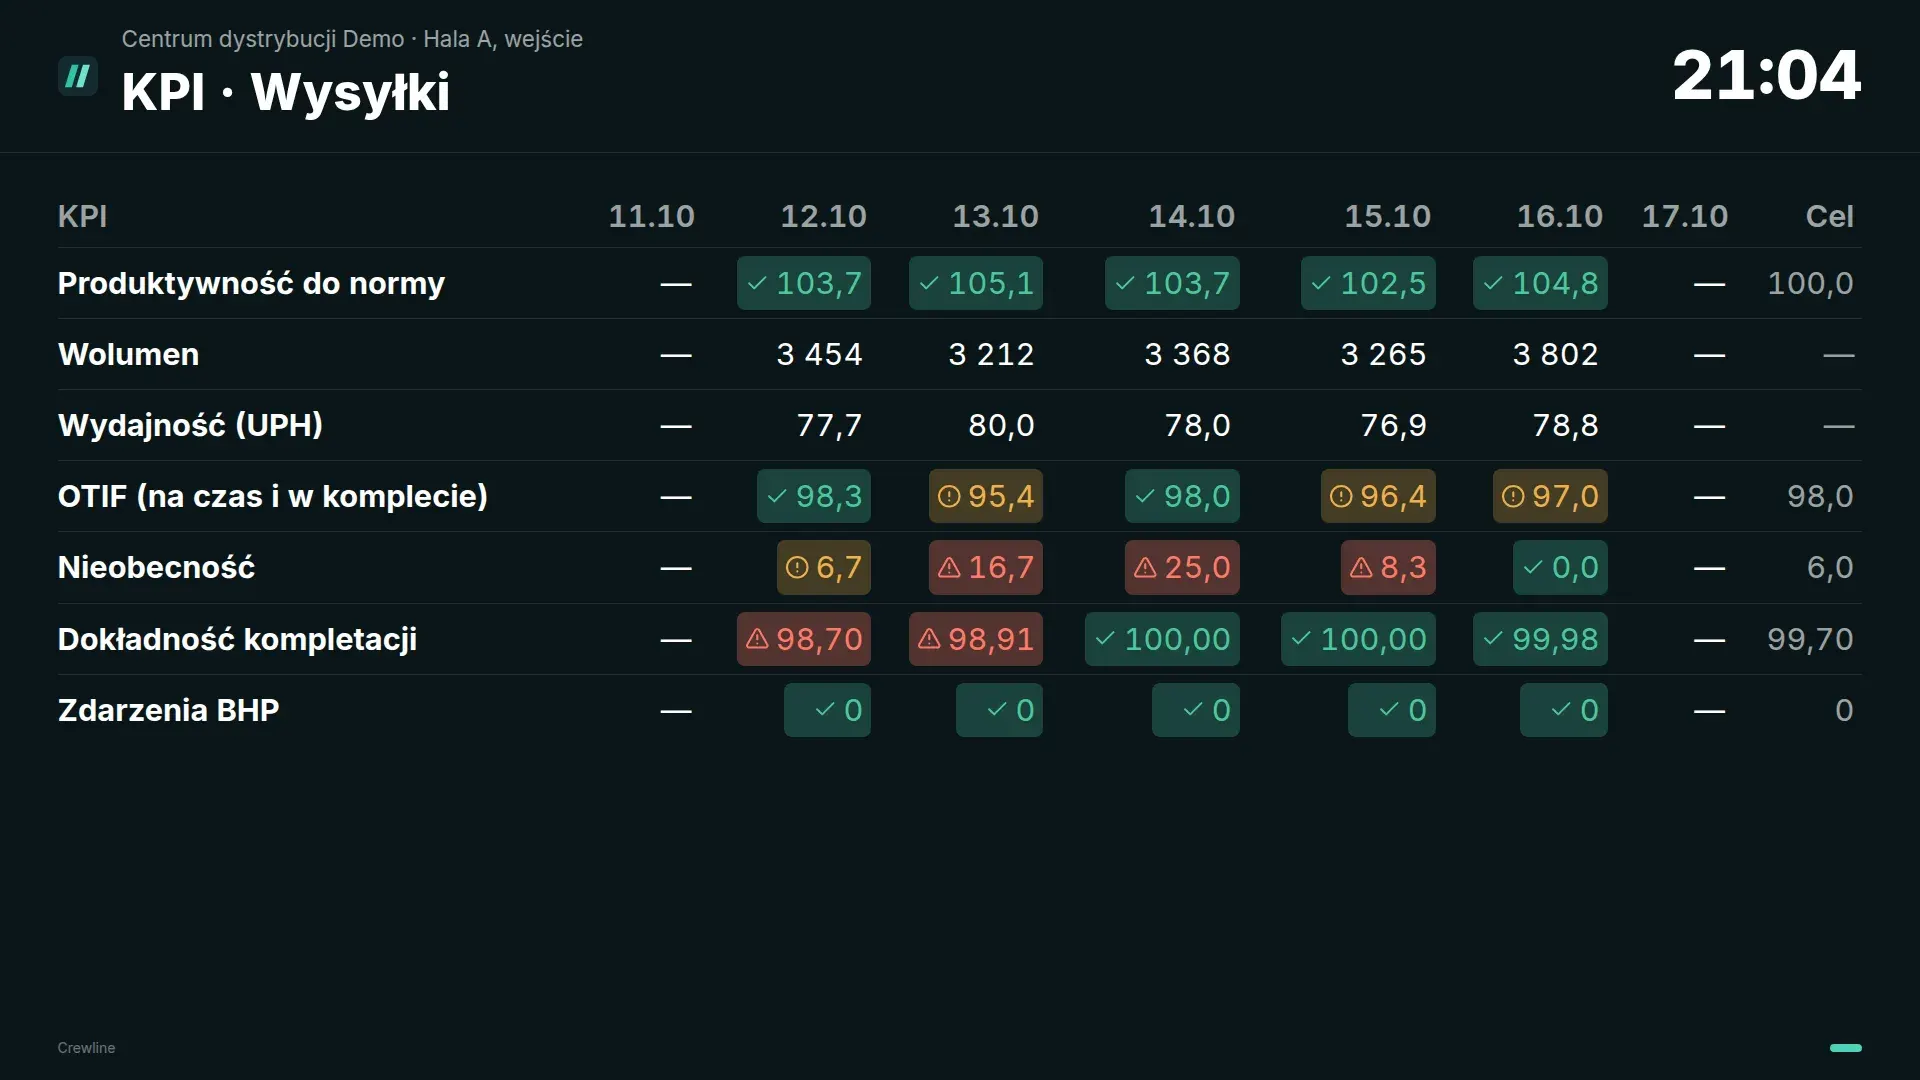This screenshot has height=1080, width=1920.
Task: Select the 13.10 date column header
Action: (995, 216)
